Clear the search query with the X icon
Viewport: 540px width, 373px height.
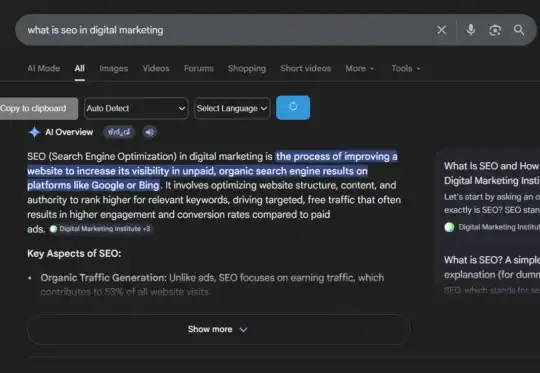click(441, 30)
